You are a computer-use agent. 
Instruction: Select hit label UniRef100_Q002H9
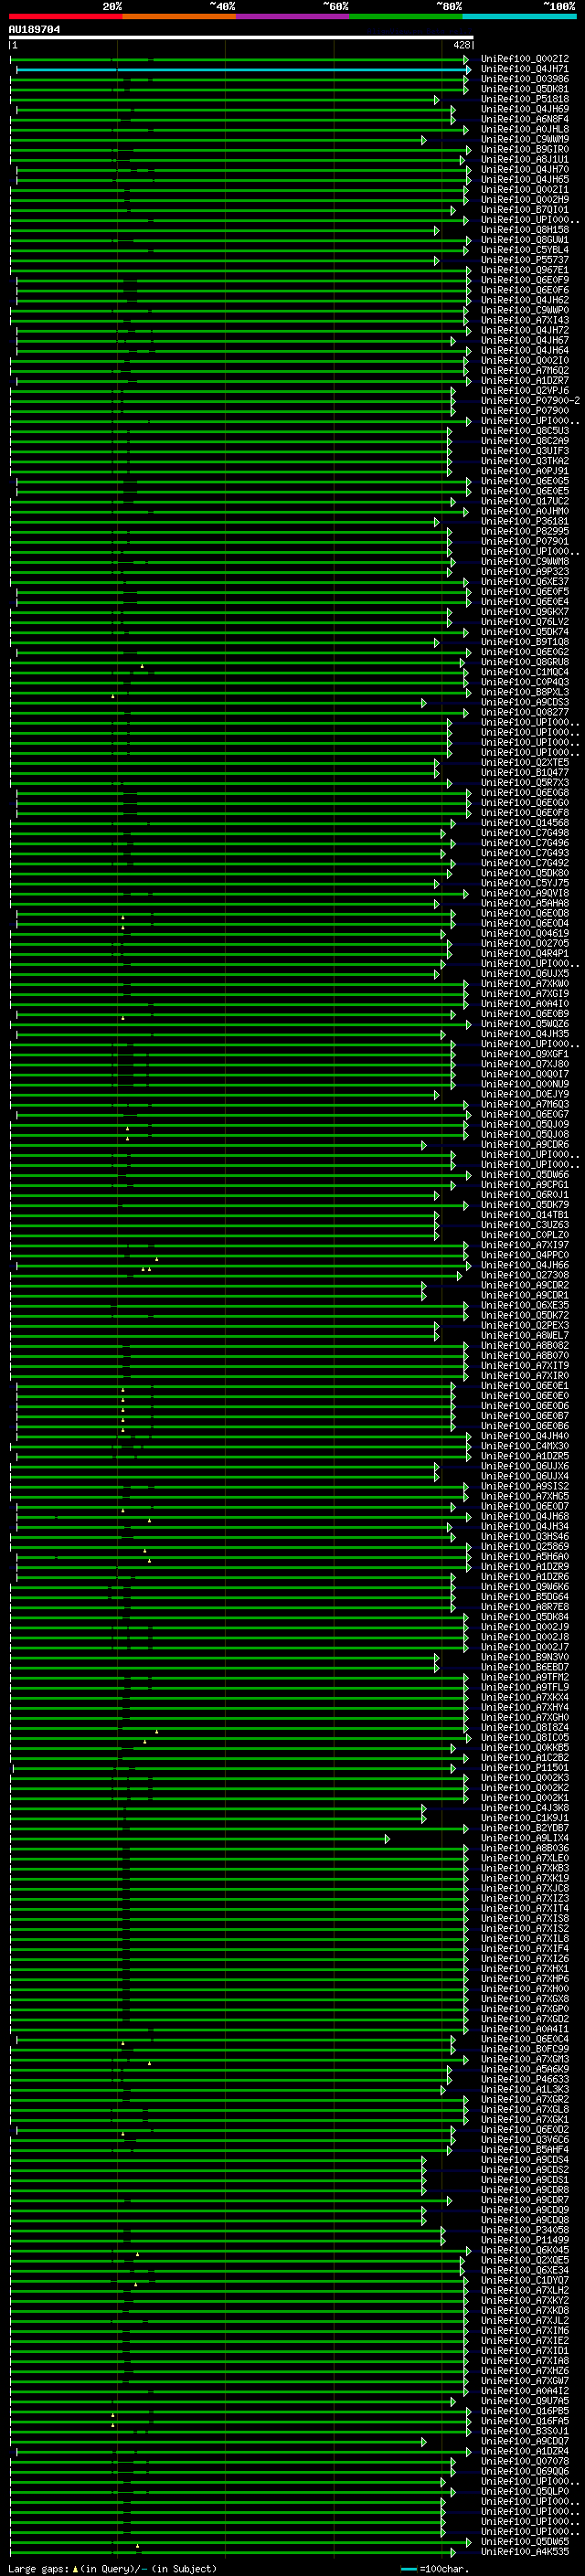coord(525,199)
